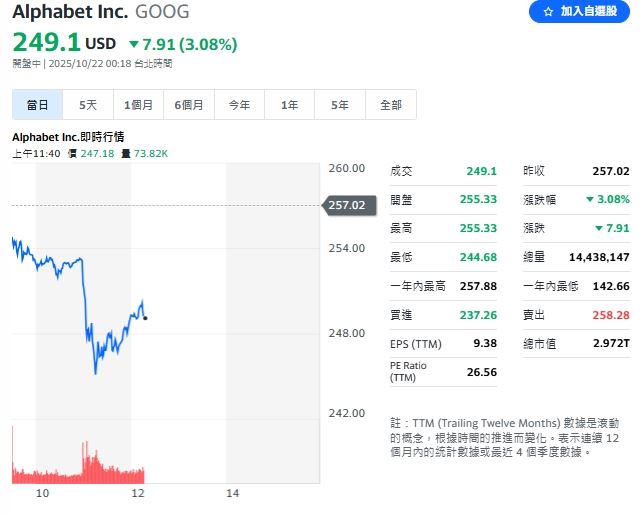642x515 pixels.
Task: Click the star icon on the watchlist button
Action: [x=547, y=12]
